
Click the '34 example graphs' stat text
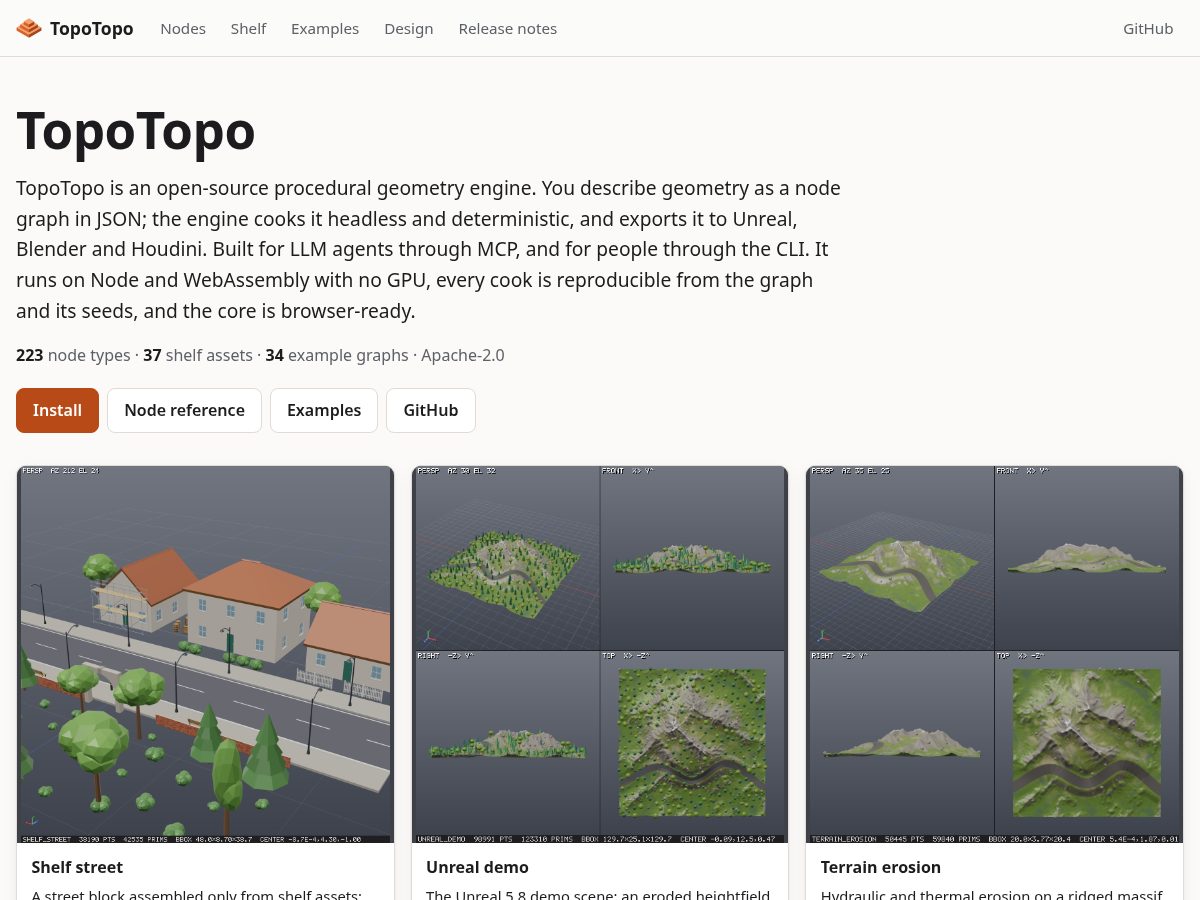(x=337, y=355)
